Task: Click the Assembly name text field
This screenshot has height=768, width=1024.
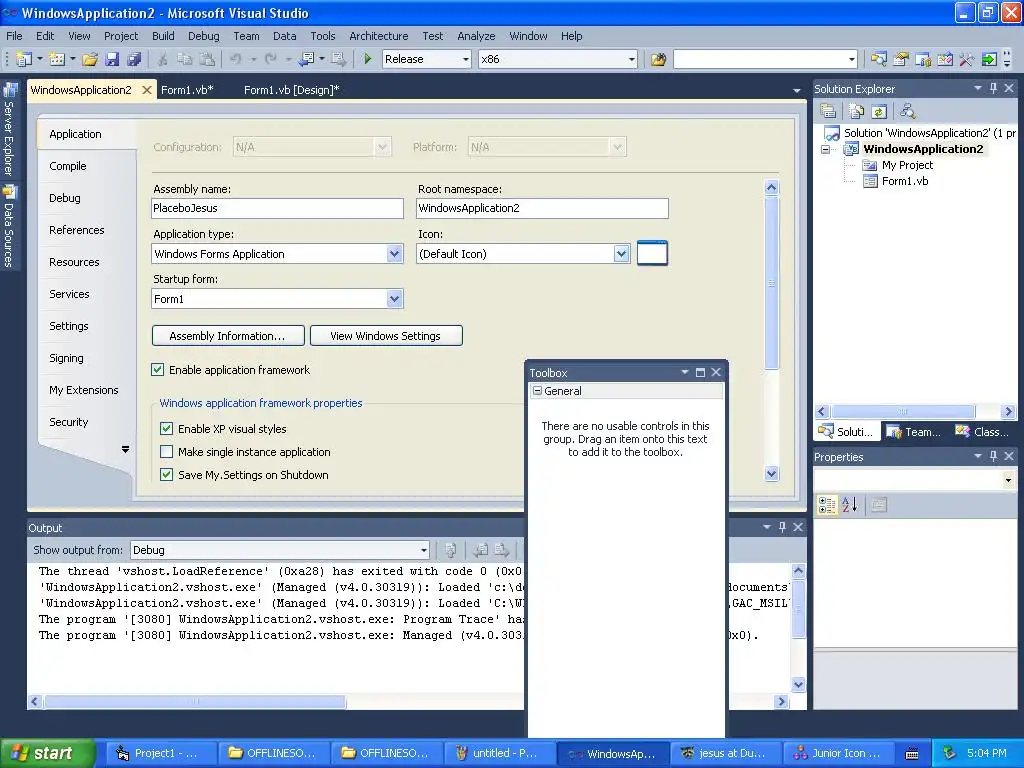Action: [x=278, y=208]
